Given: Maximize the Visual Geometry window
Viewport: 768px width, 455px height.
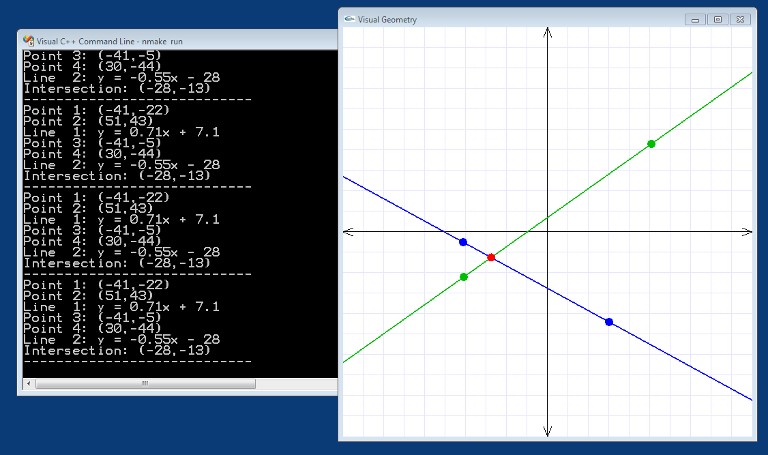Looking at the screenshot, I should click(718, 20).
